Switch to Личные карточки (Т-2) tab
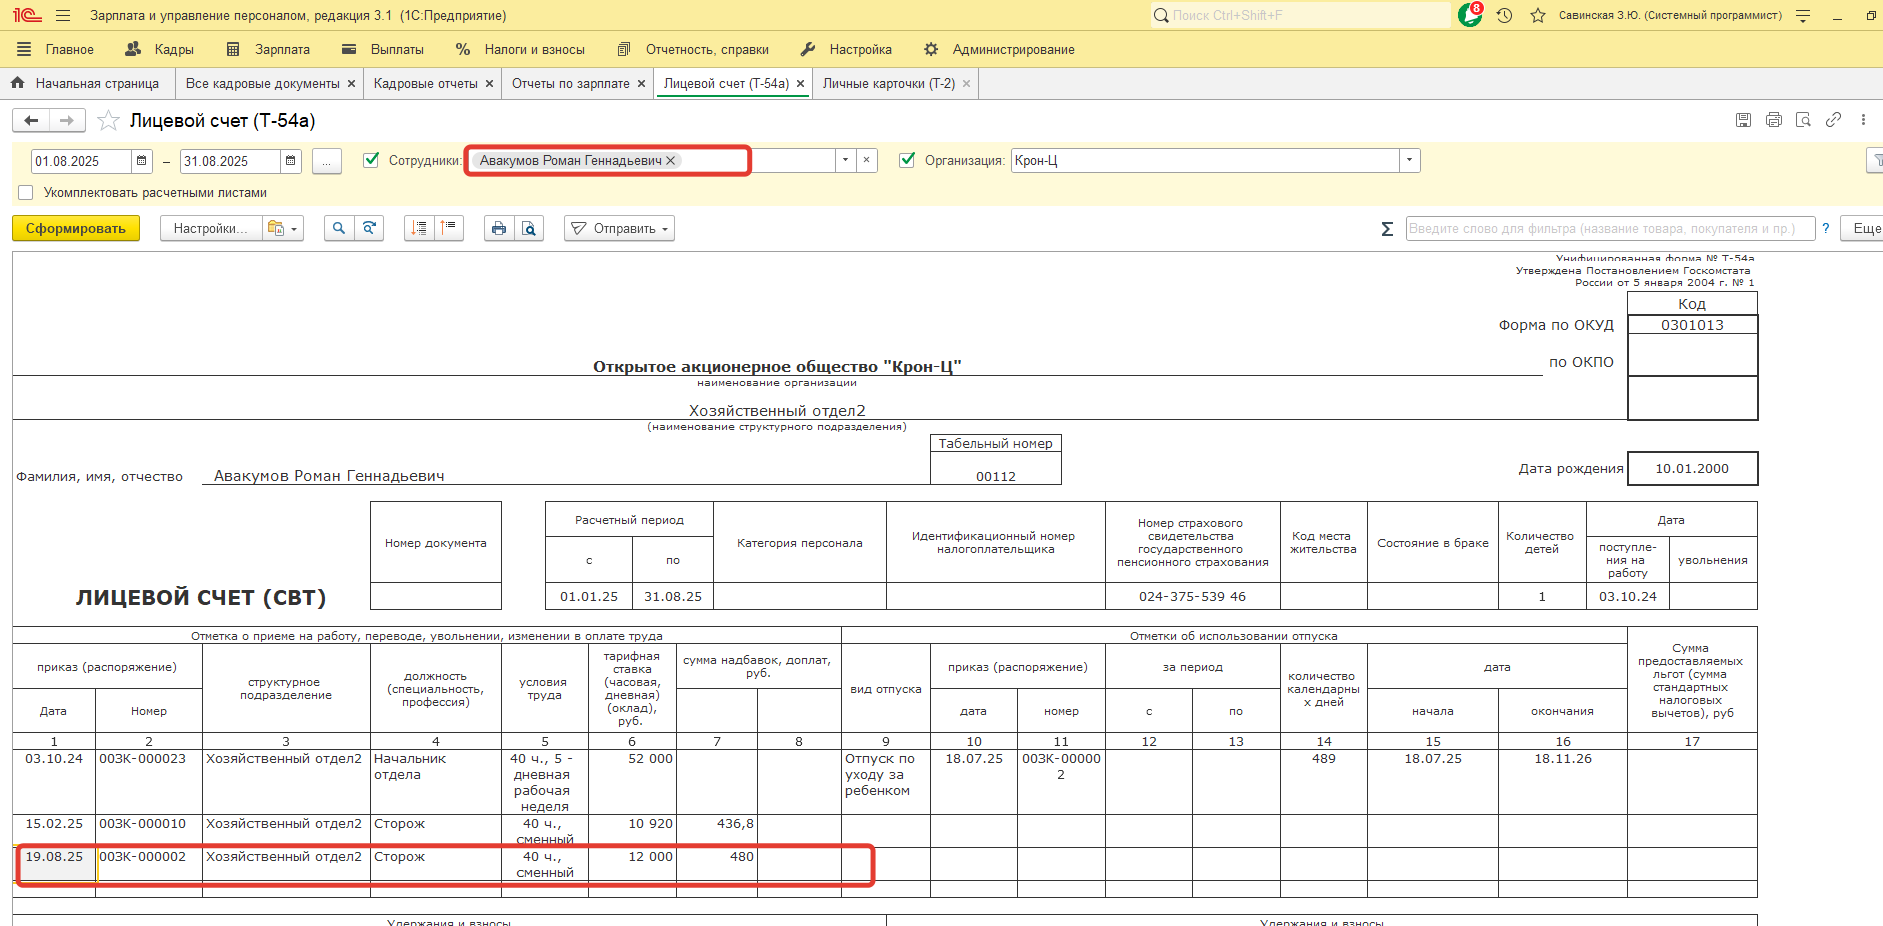The height and width of the screenshot is (926, 1883). click(888, 84)
